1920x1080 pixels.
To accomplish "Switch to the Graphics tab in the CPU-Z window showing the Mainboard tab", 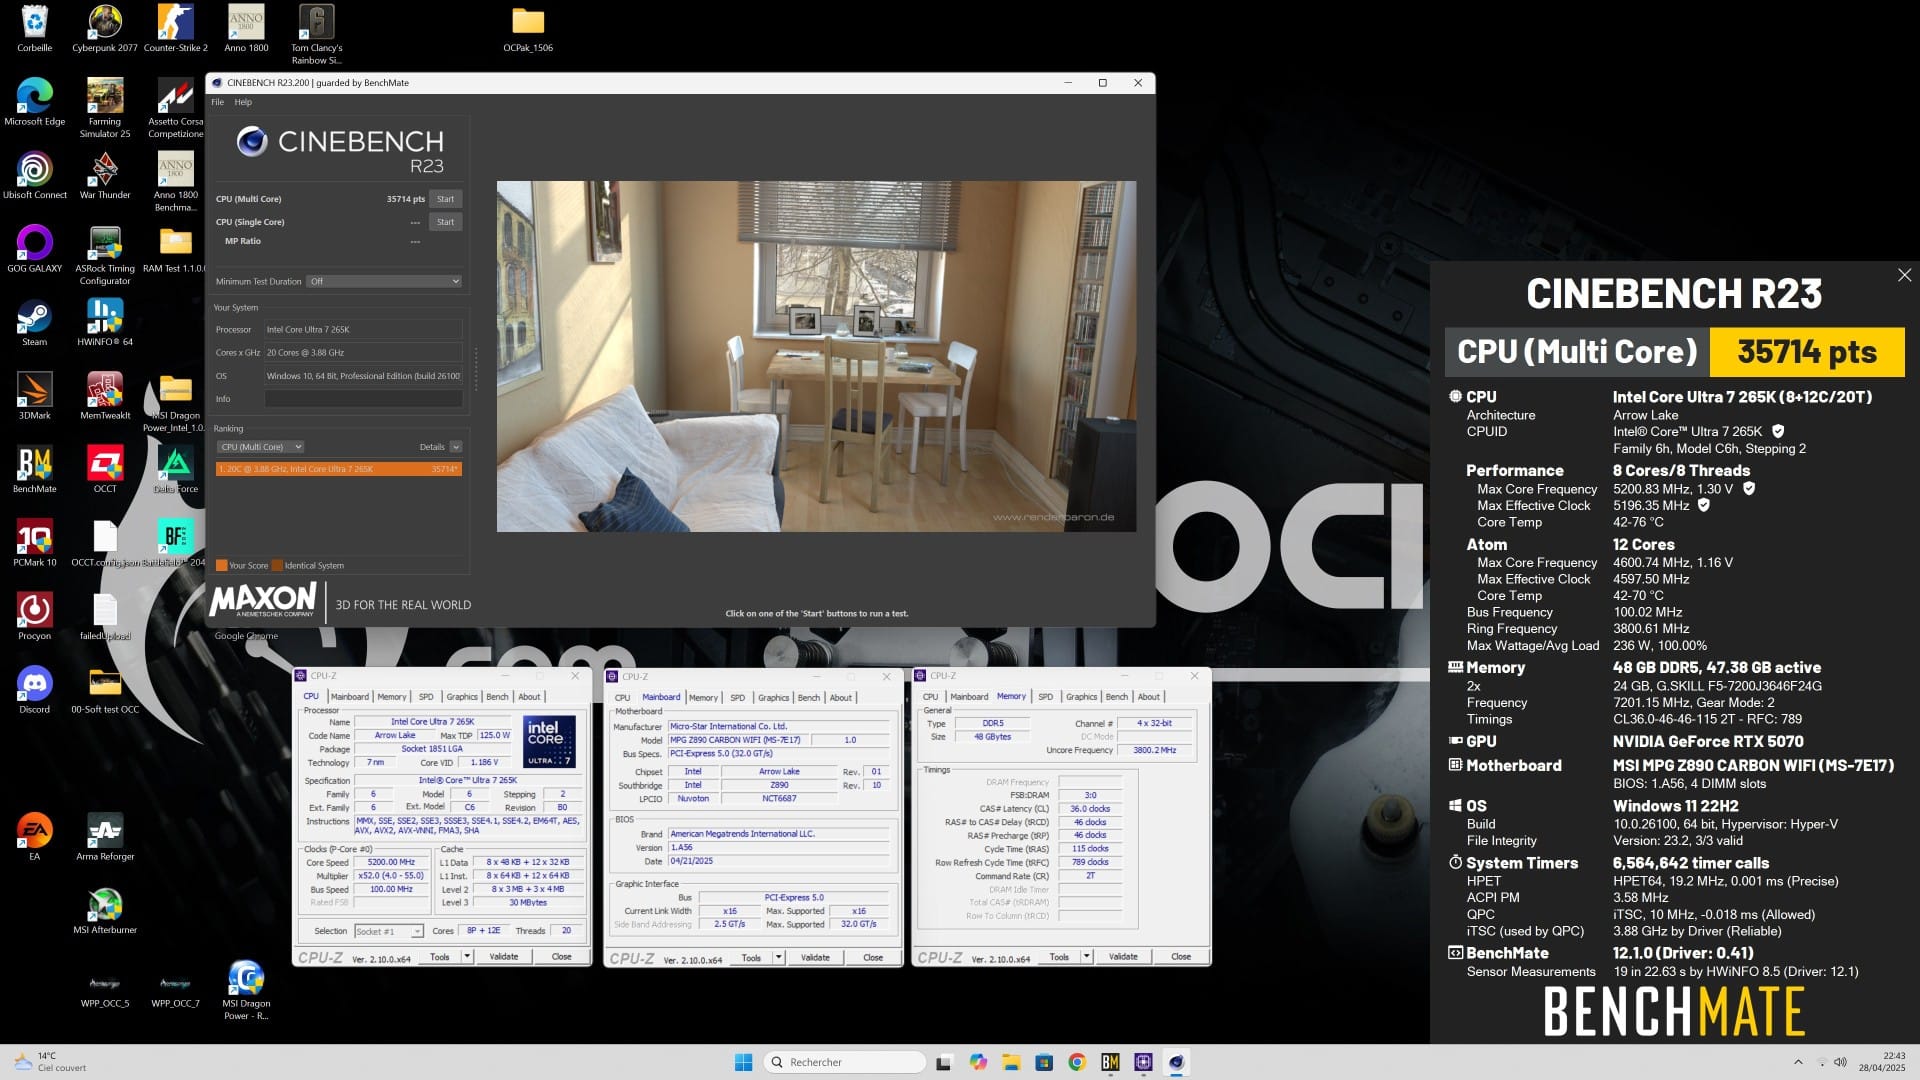I will point(773,698).
